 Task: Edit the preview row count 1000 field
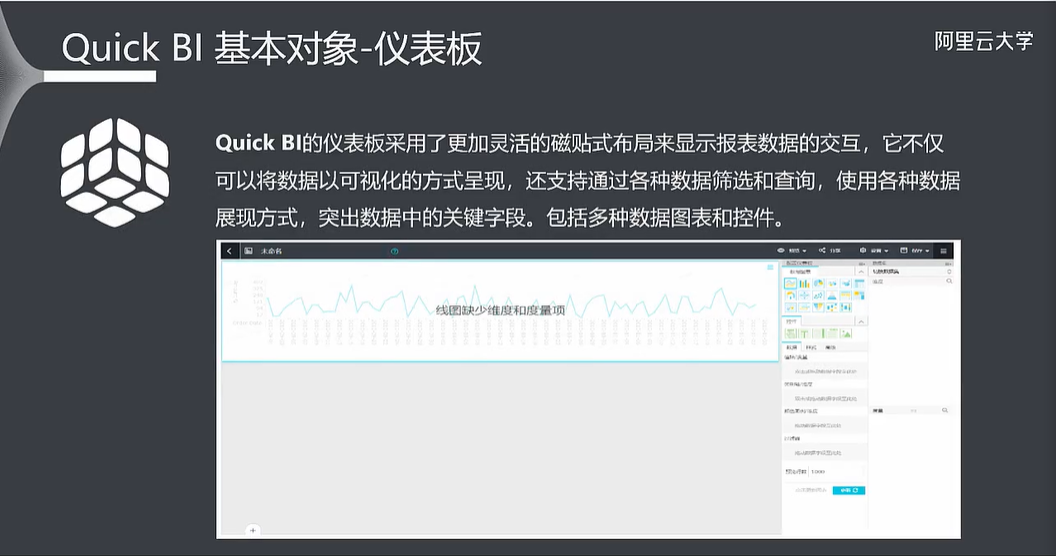[x=836, y=472]
